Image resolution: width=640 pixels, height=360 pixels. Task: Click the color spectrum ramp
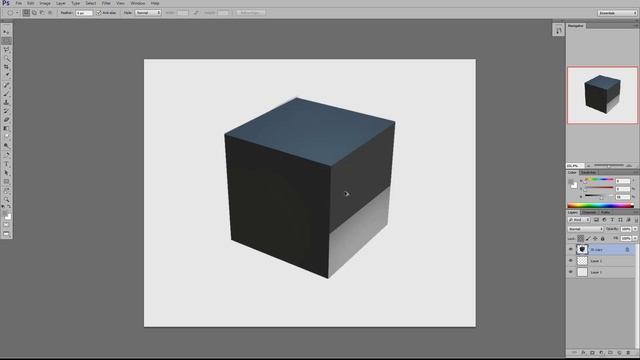click(x=600, y=206)
